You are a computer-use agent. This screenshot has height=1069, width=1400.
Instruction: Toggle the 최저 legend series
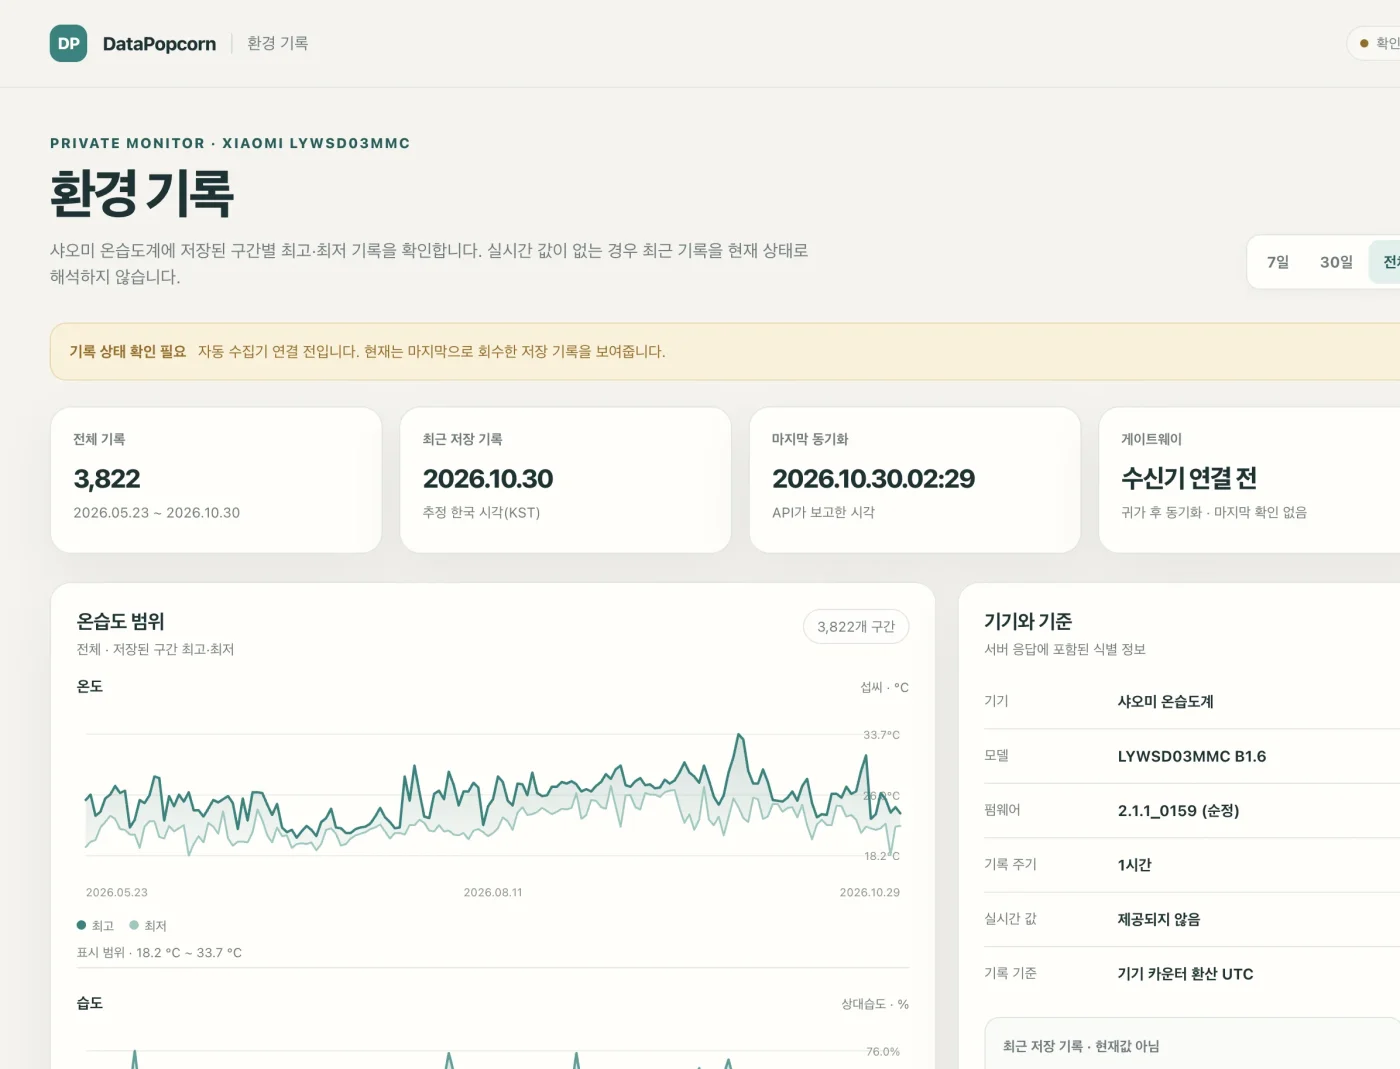point(148,926)
